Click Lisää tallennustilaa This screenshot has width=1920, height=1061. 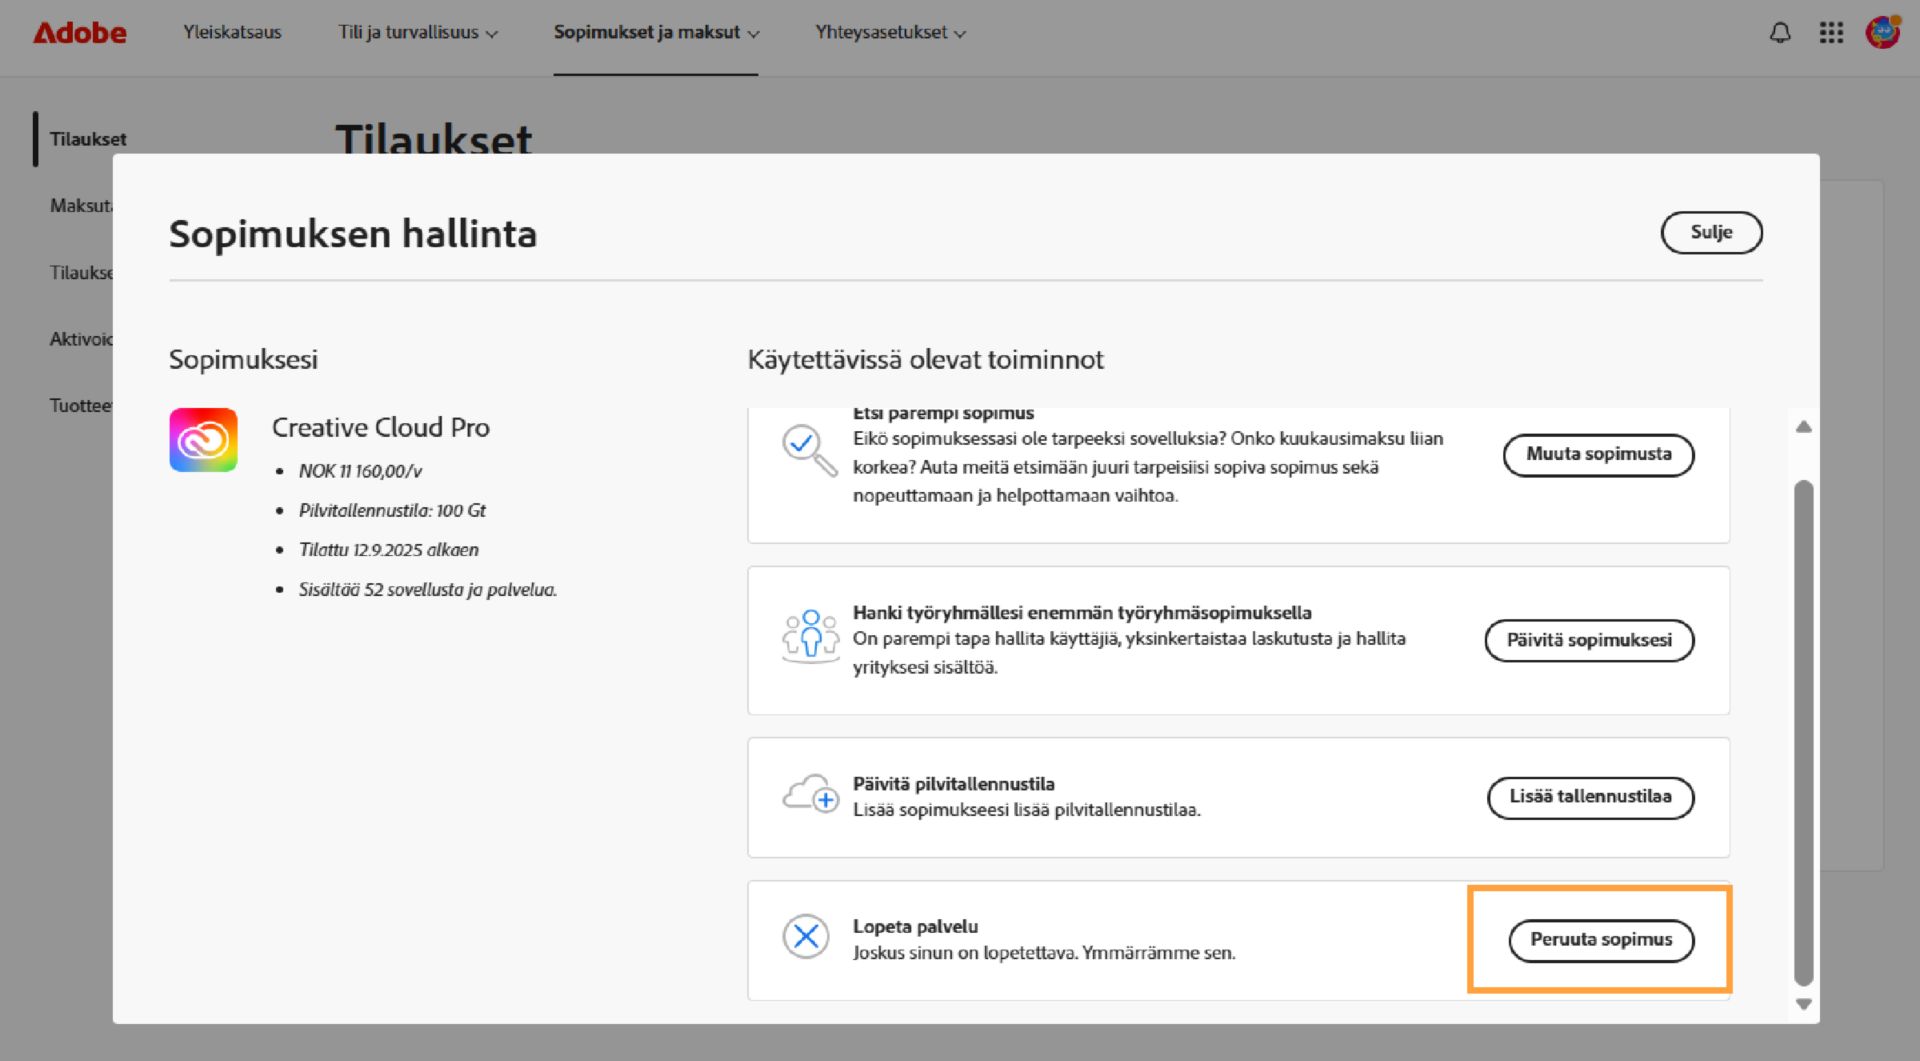coord(1590,798)
